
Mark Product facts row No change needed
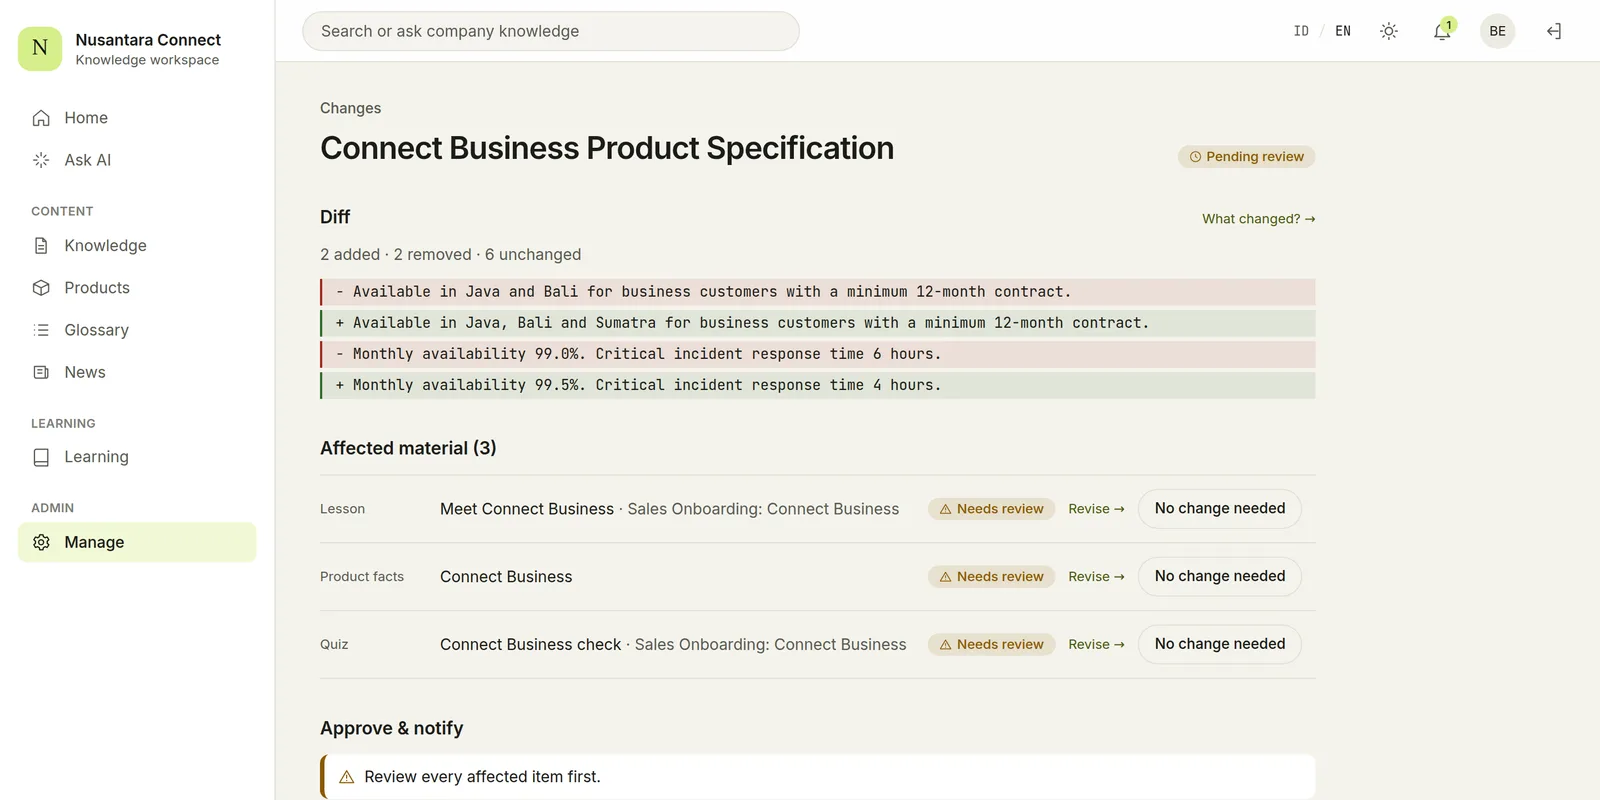(1219, 577)
